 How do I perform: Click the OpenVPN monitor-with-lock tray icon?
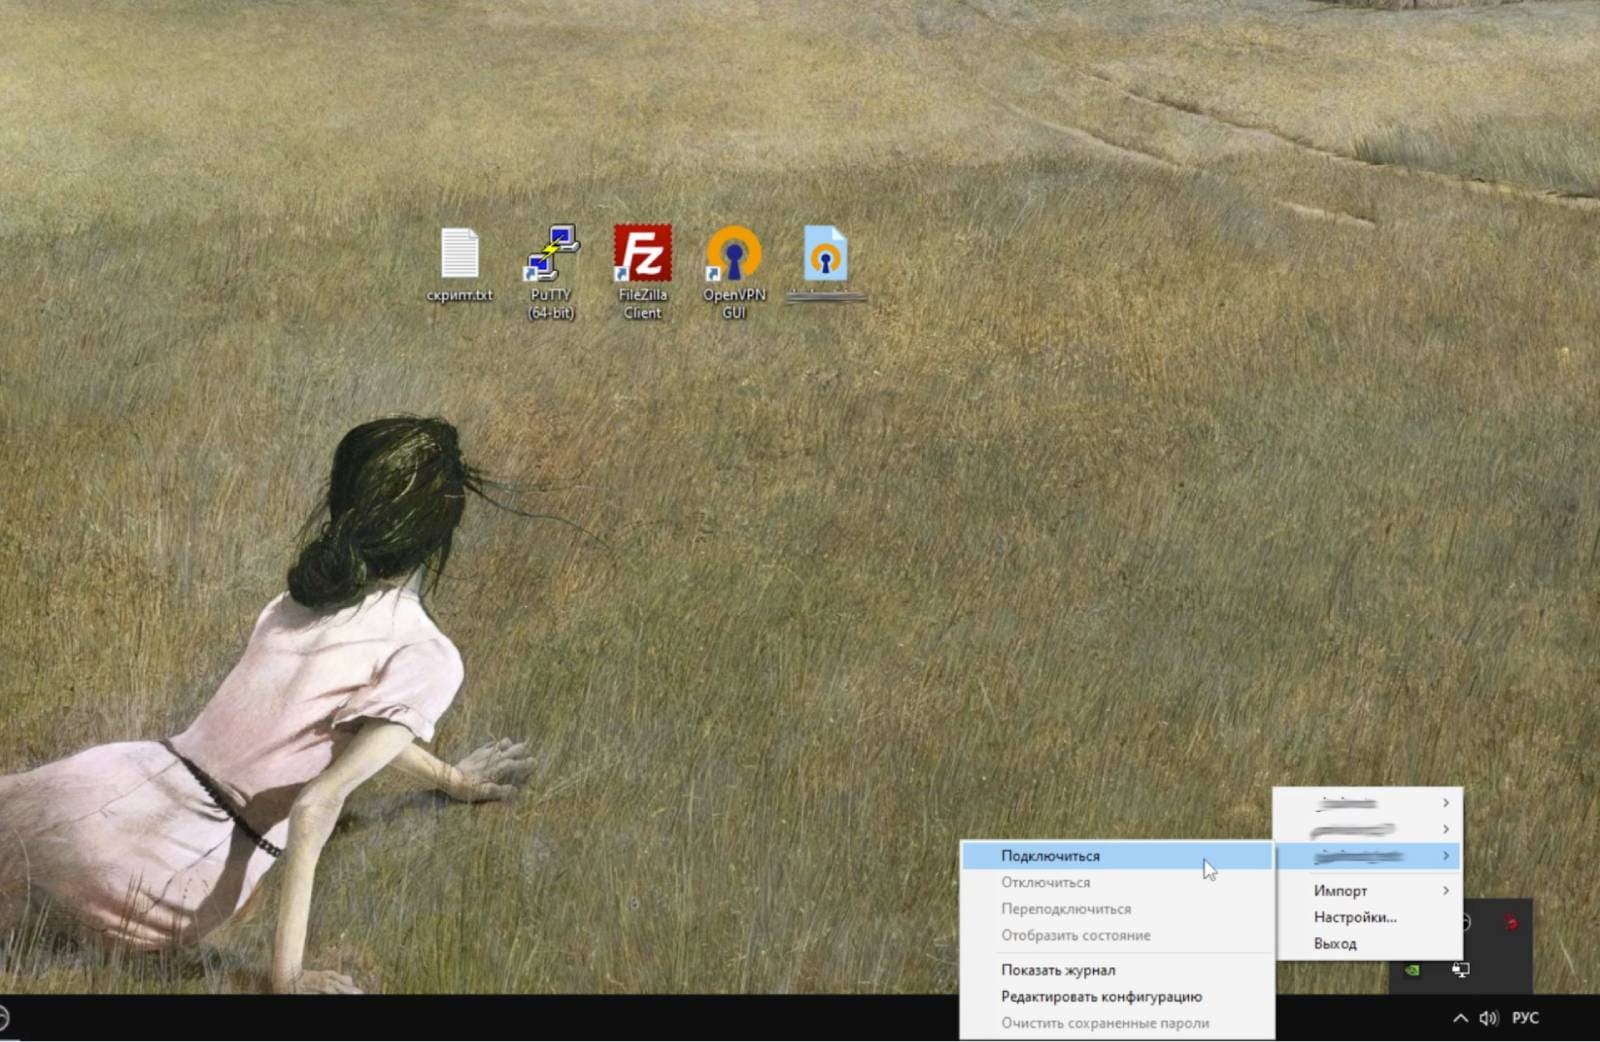tap(1461, 970)
